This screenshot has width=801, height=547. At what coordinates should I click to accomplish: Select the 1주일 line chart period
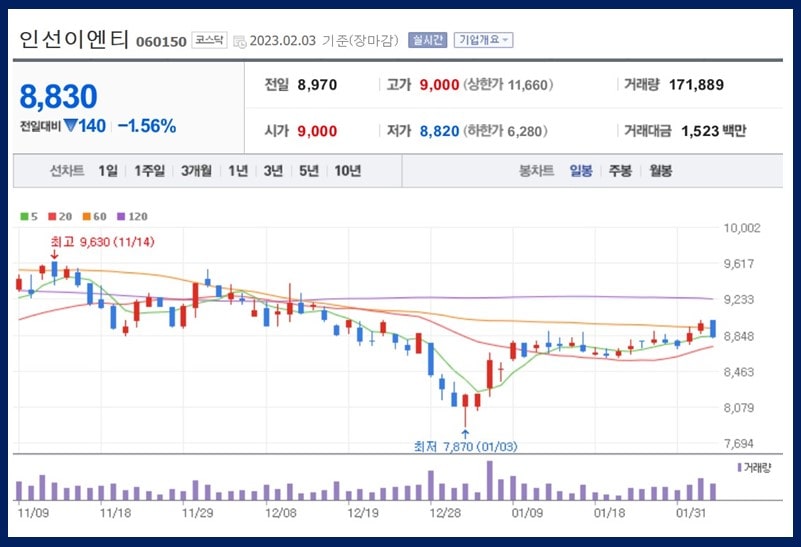tap(150, 171)
